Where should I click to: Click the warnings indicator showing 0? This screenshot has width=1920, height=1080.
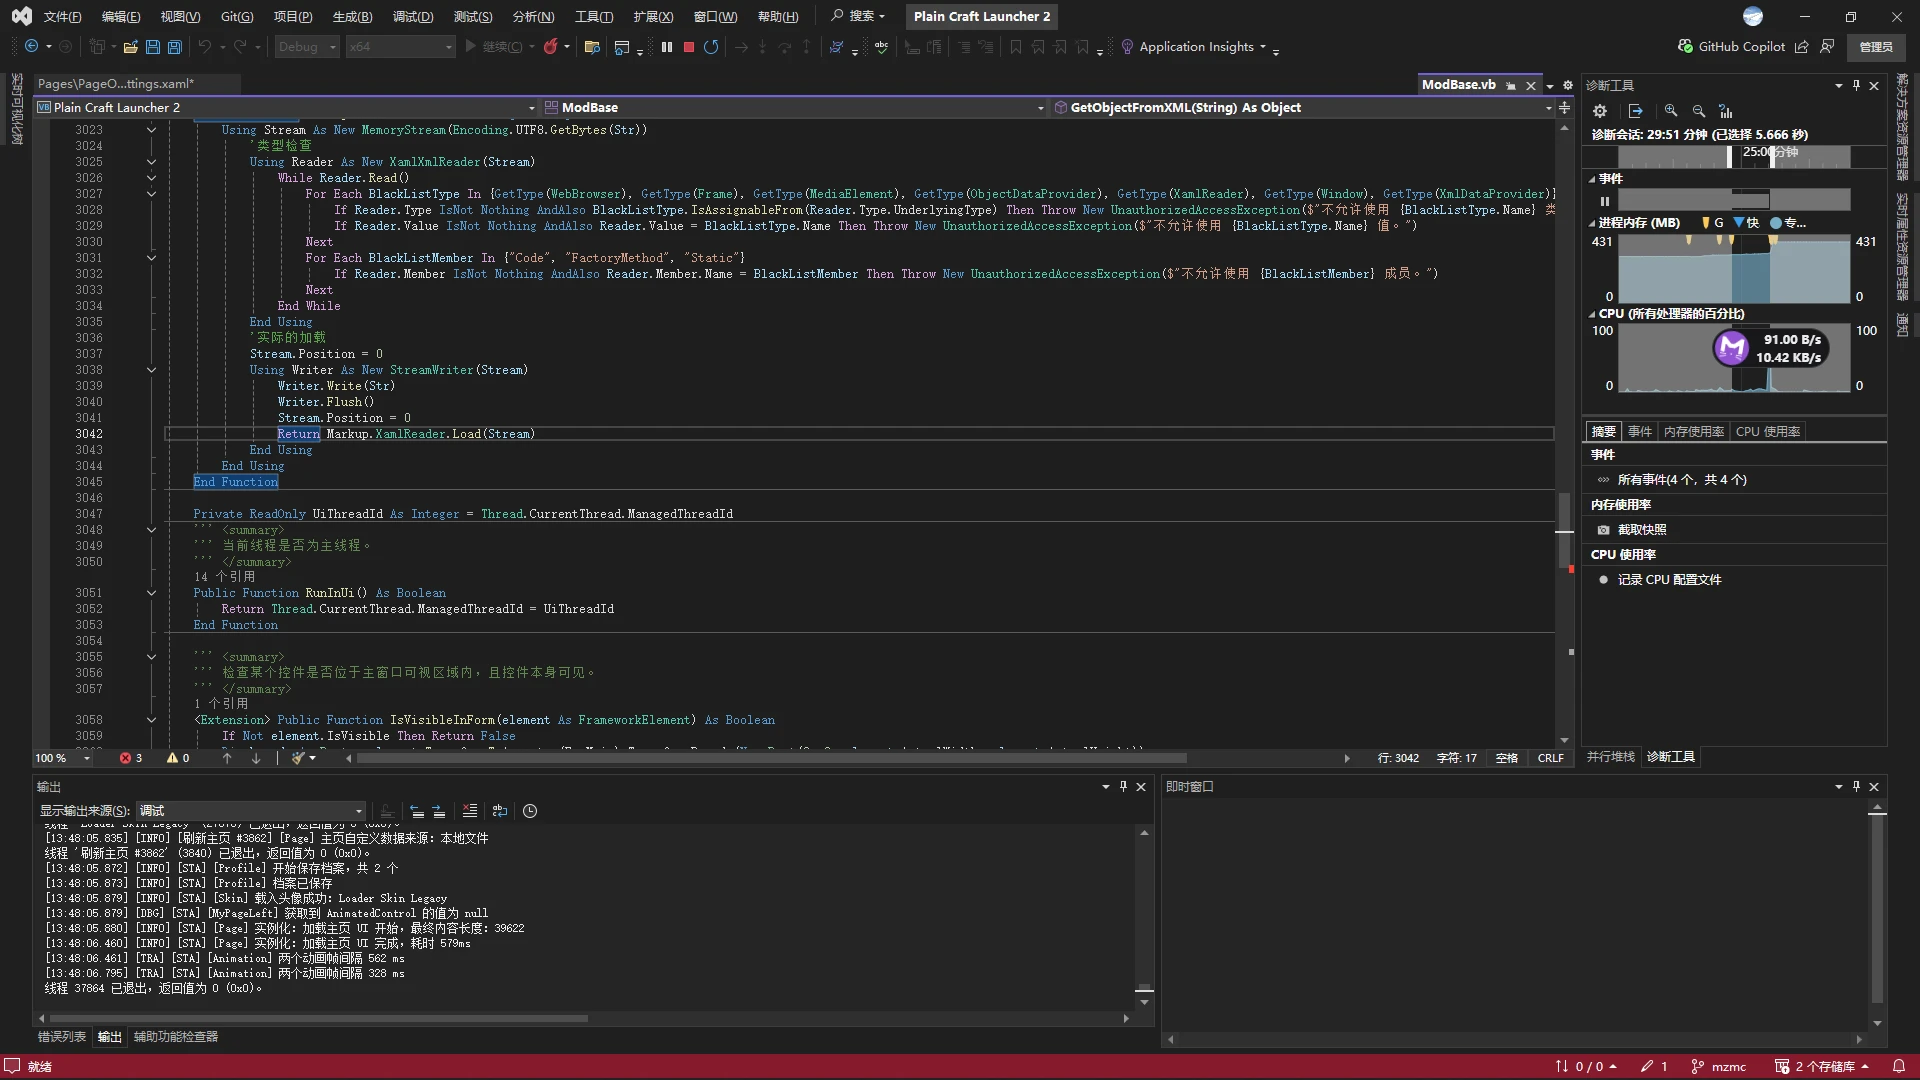click(178, 758)
